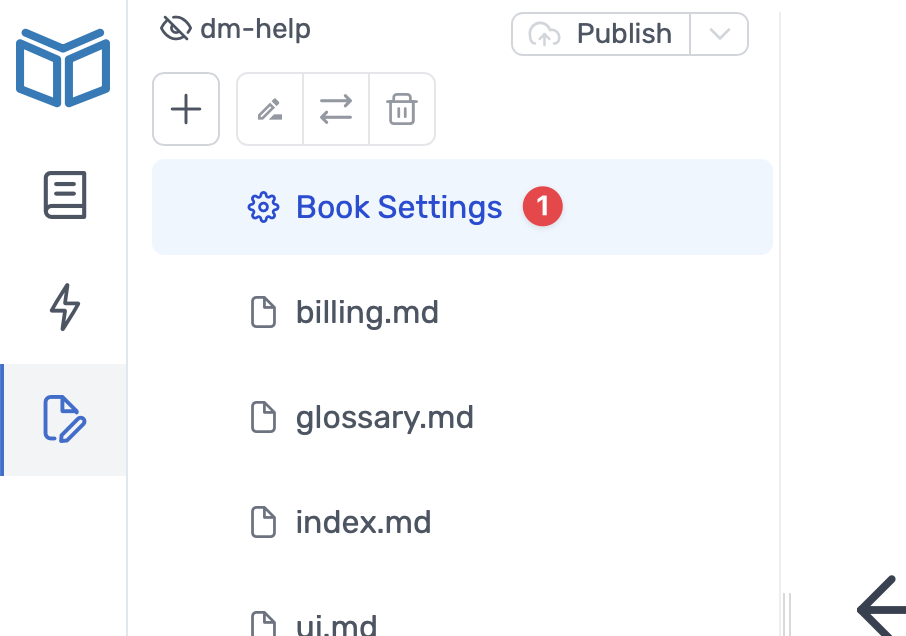Open index.md file
Viewport: 906px width, 636px height.
click(462, 522)
